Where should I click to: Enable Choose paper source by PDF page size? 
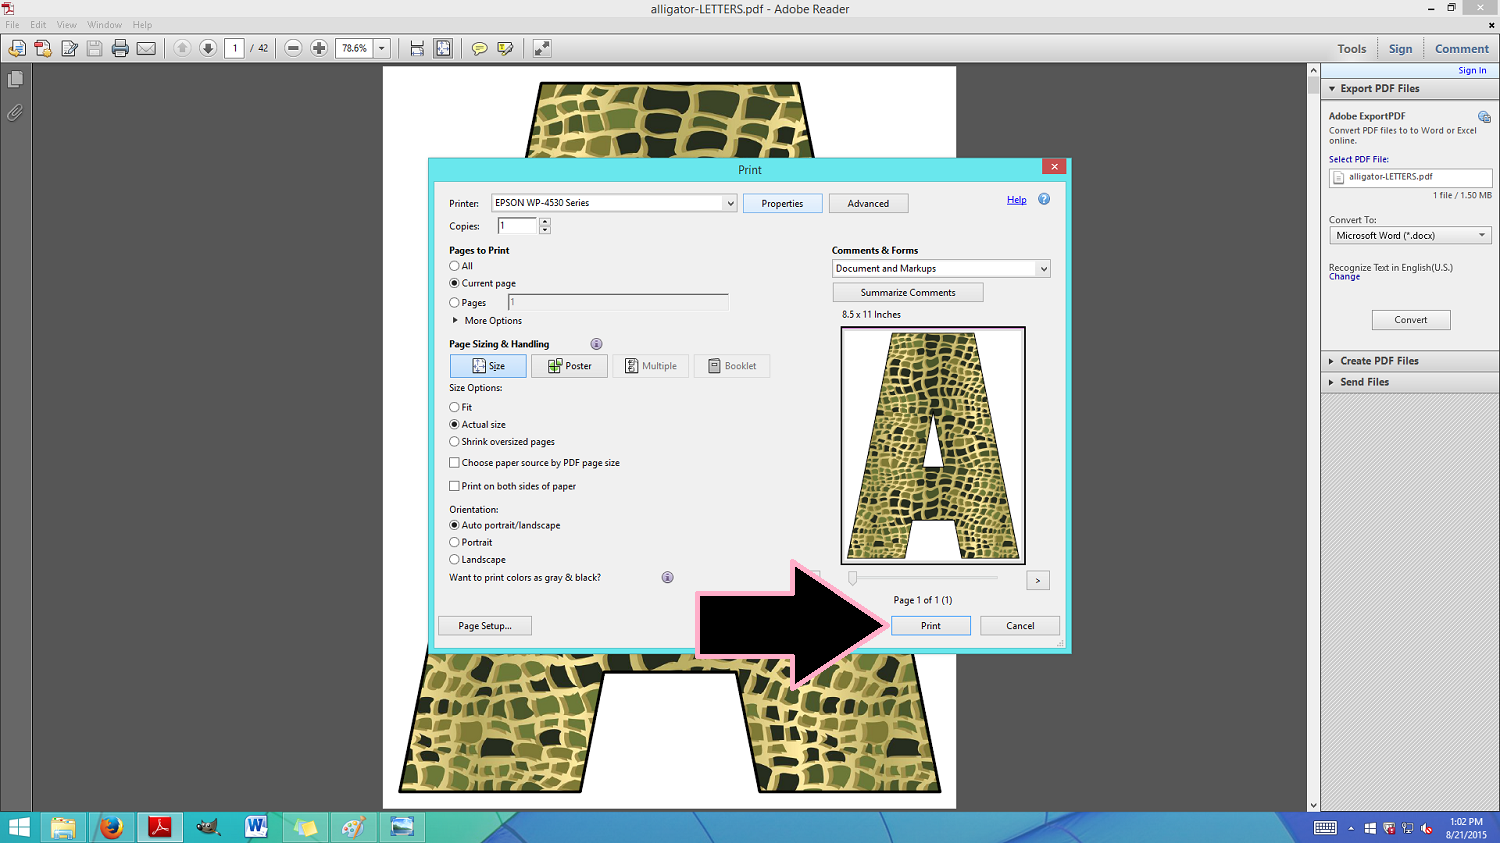coord(454,463)
